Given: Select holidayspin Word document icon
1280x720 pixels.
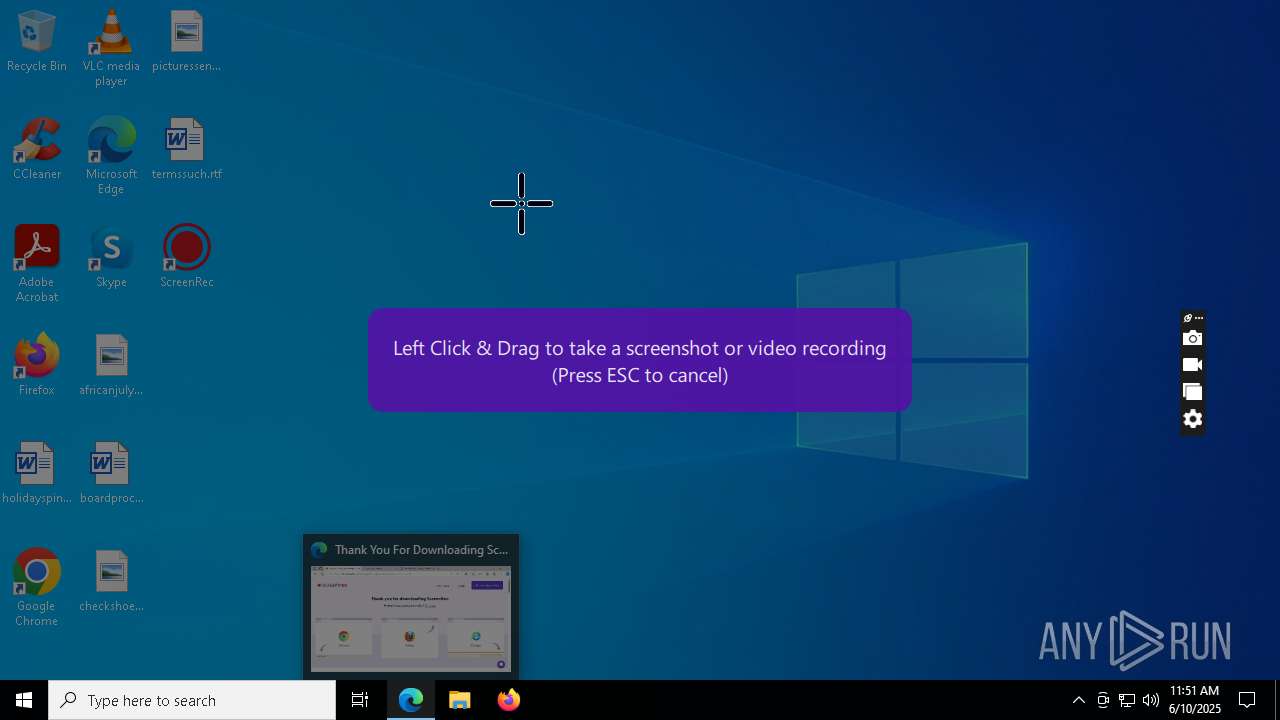Looking at the screenshot, I should pos(37,474).
